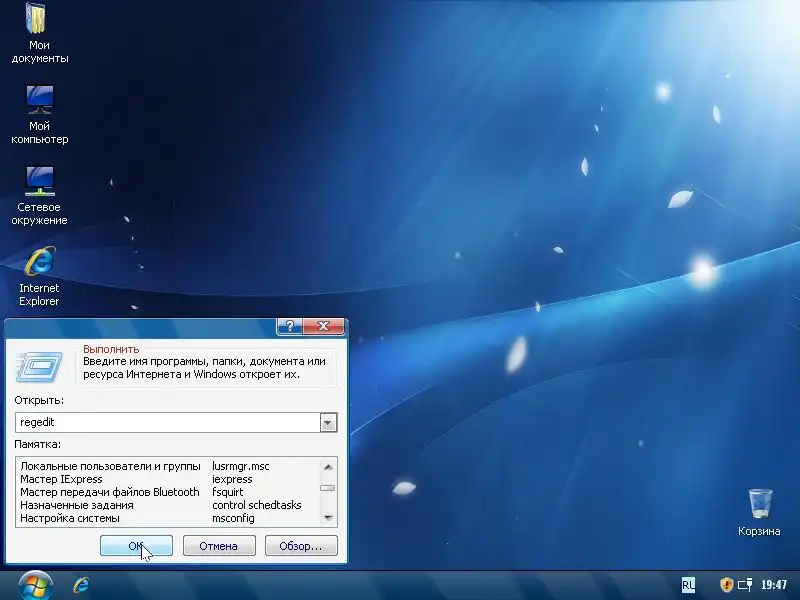Click the Памятка list scrollbar thumb
The image size is (800, 600).
coord(328,488)
